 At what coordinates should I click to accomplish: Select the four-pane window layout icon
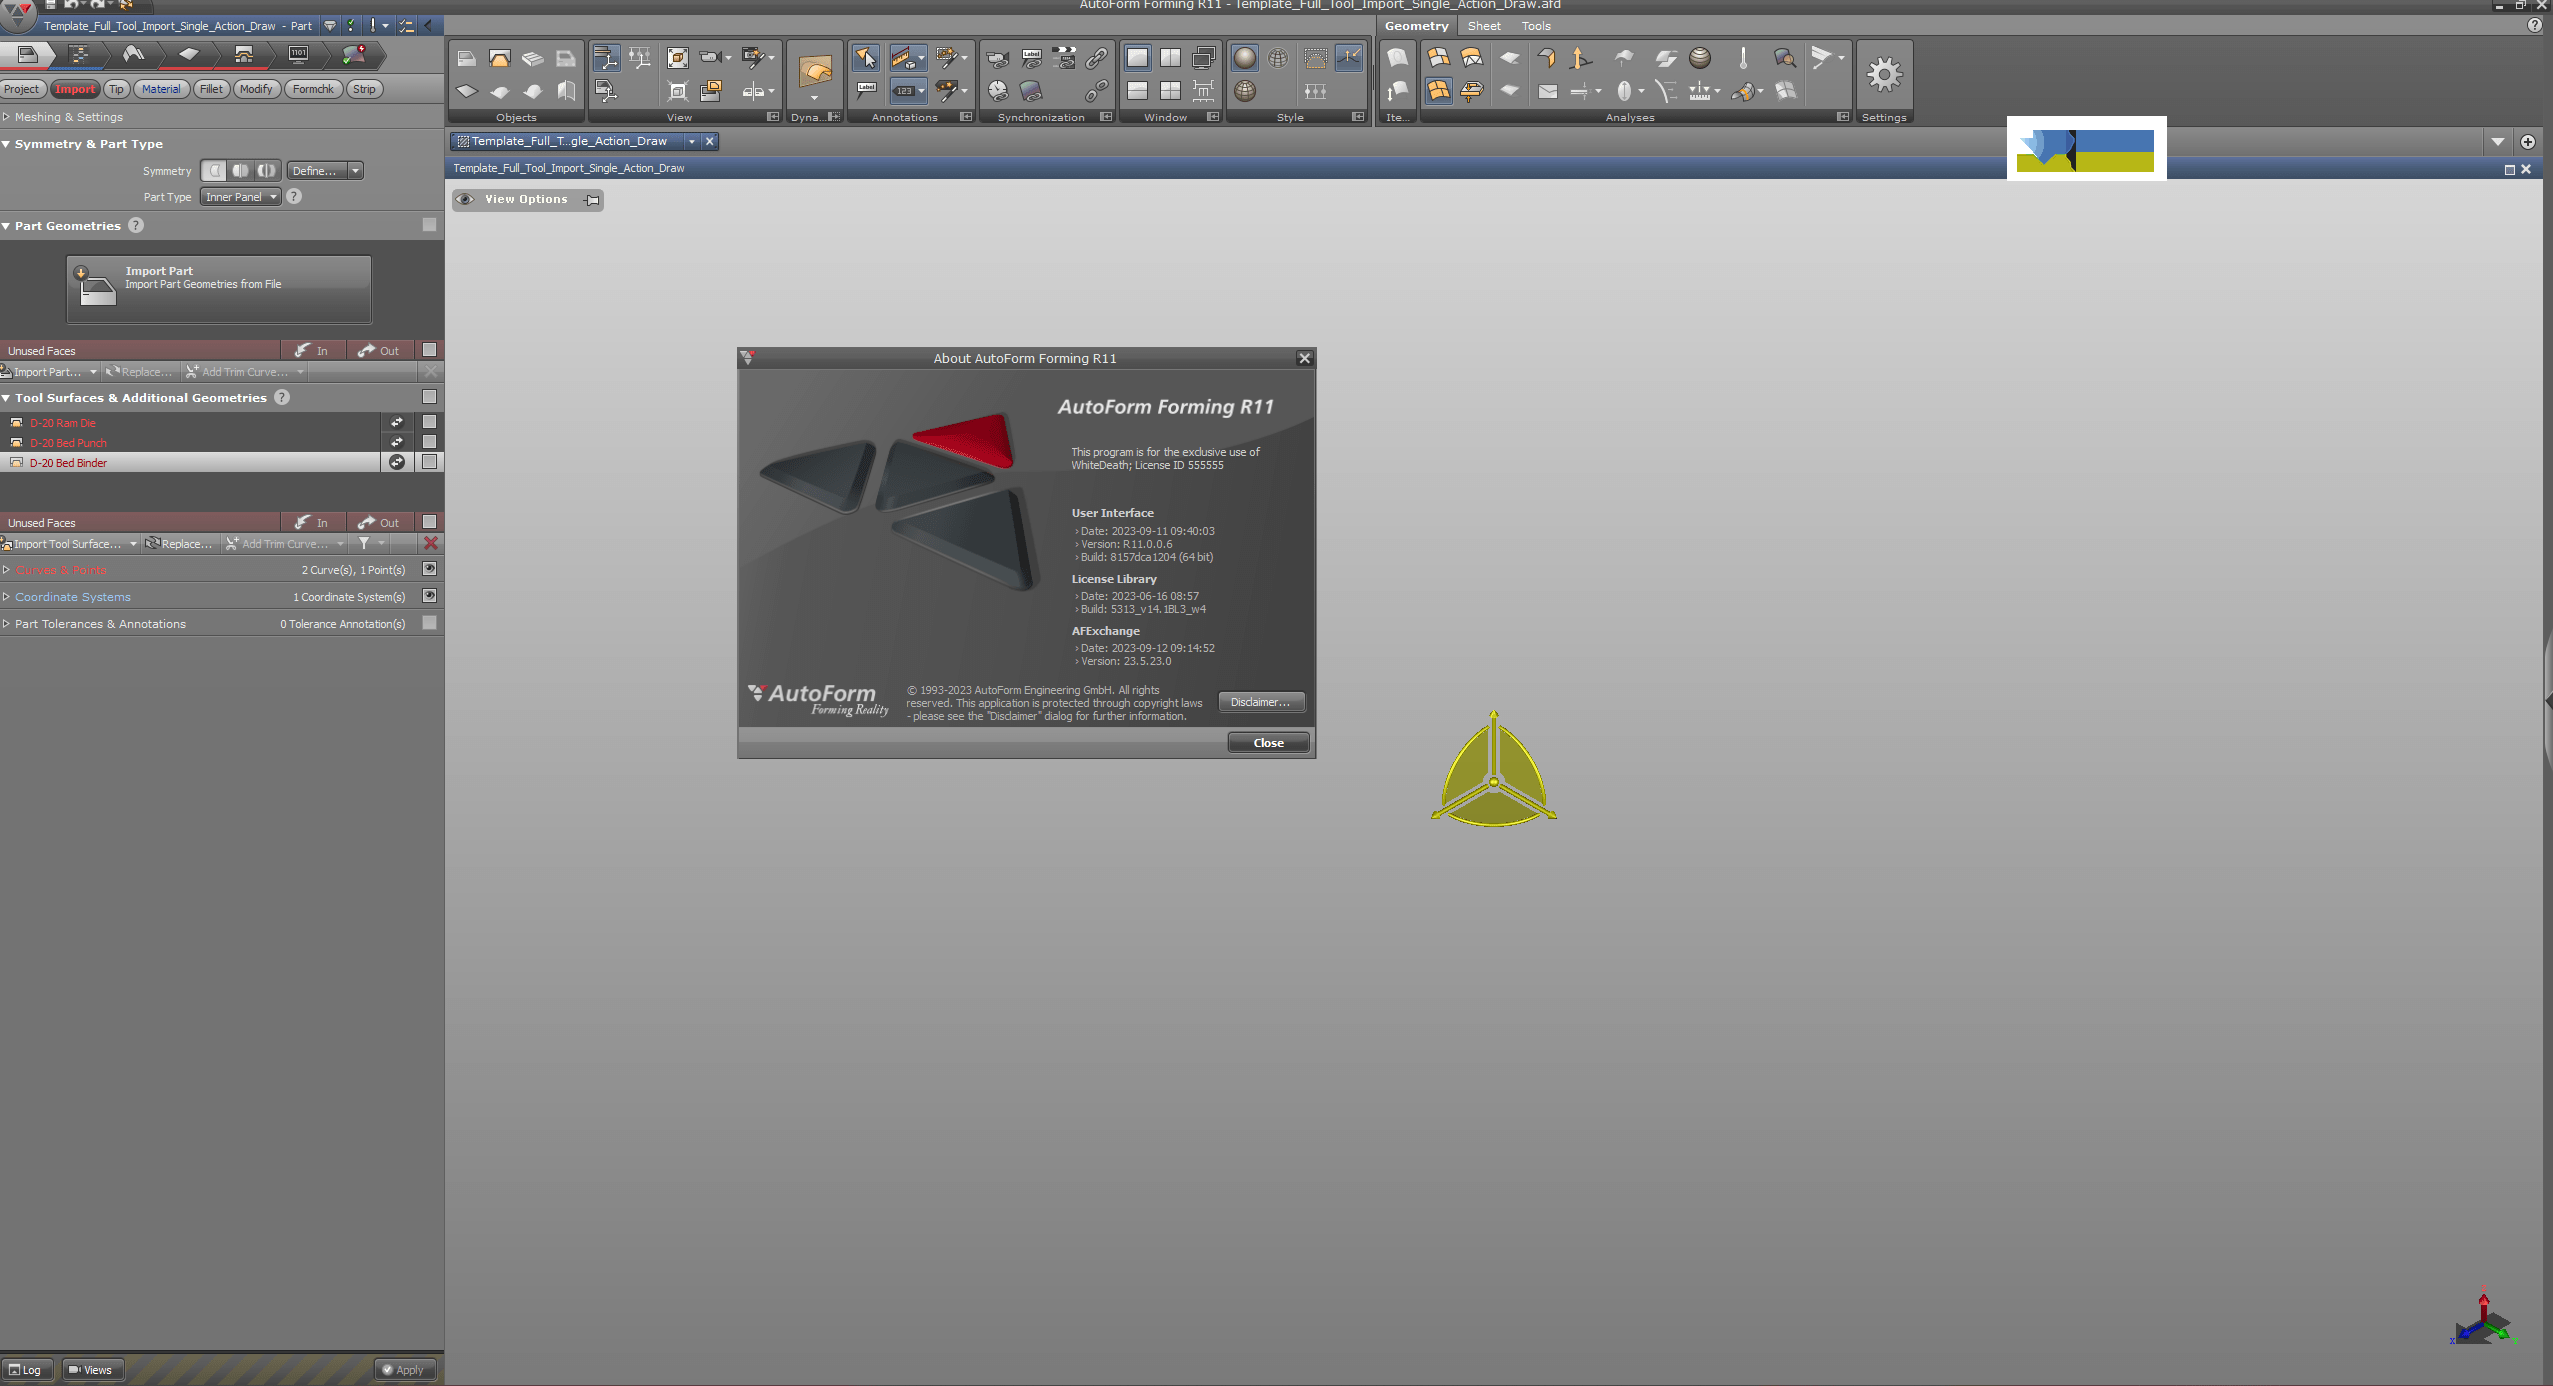click(x=1170, y=91)
